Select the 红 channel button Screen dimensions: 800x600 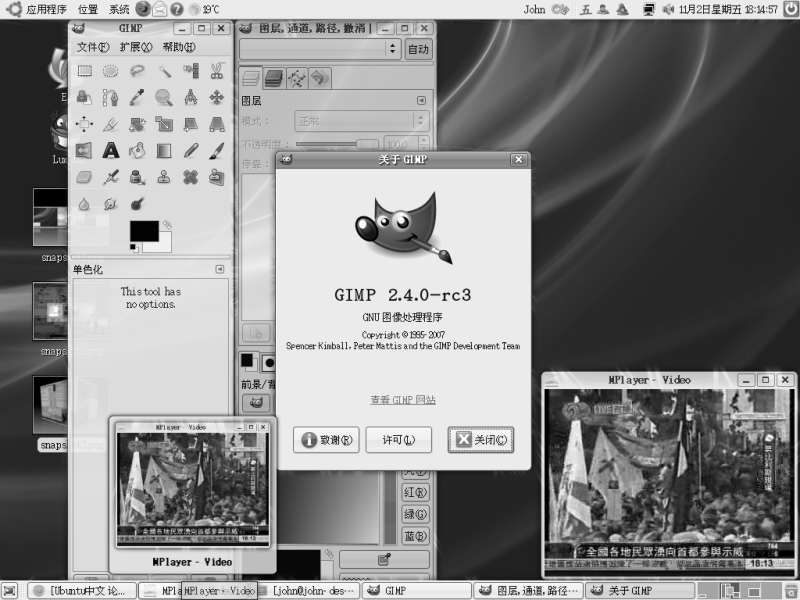415,493
